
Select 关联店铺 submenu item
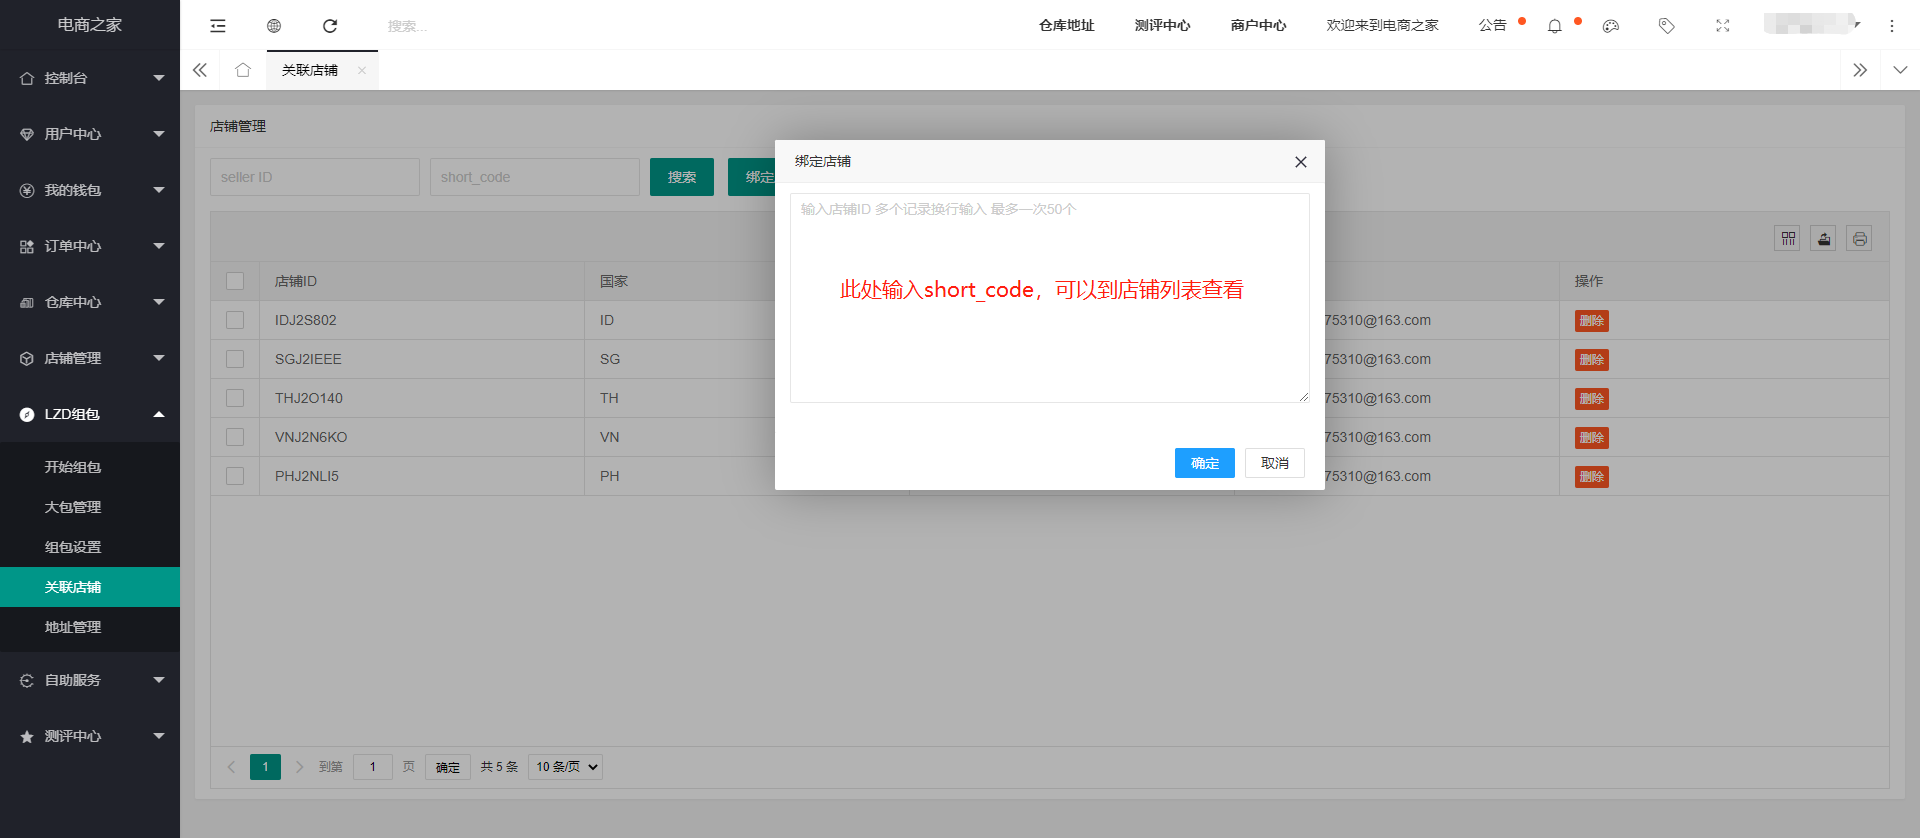(90, 587)
